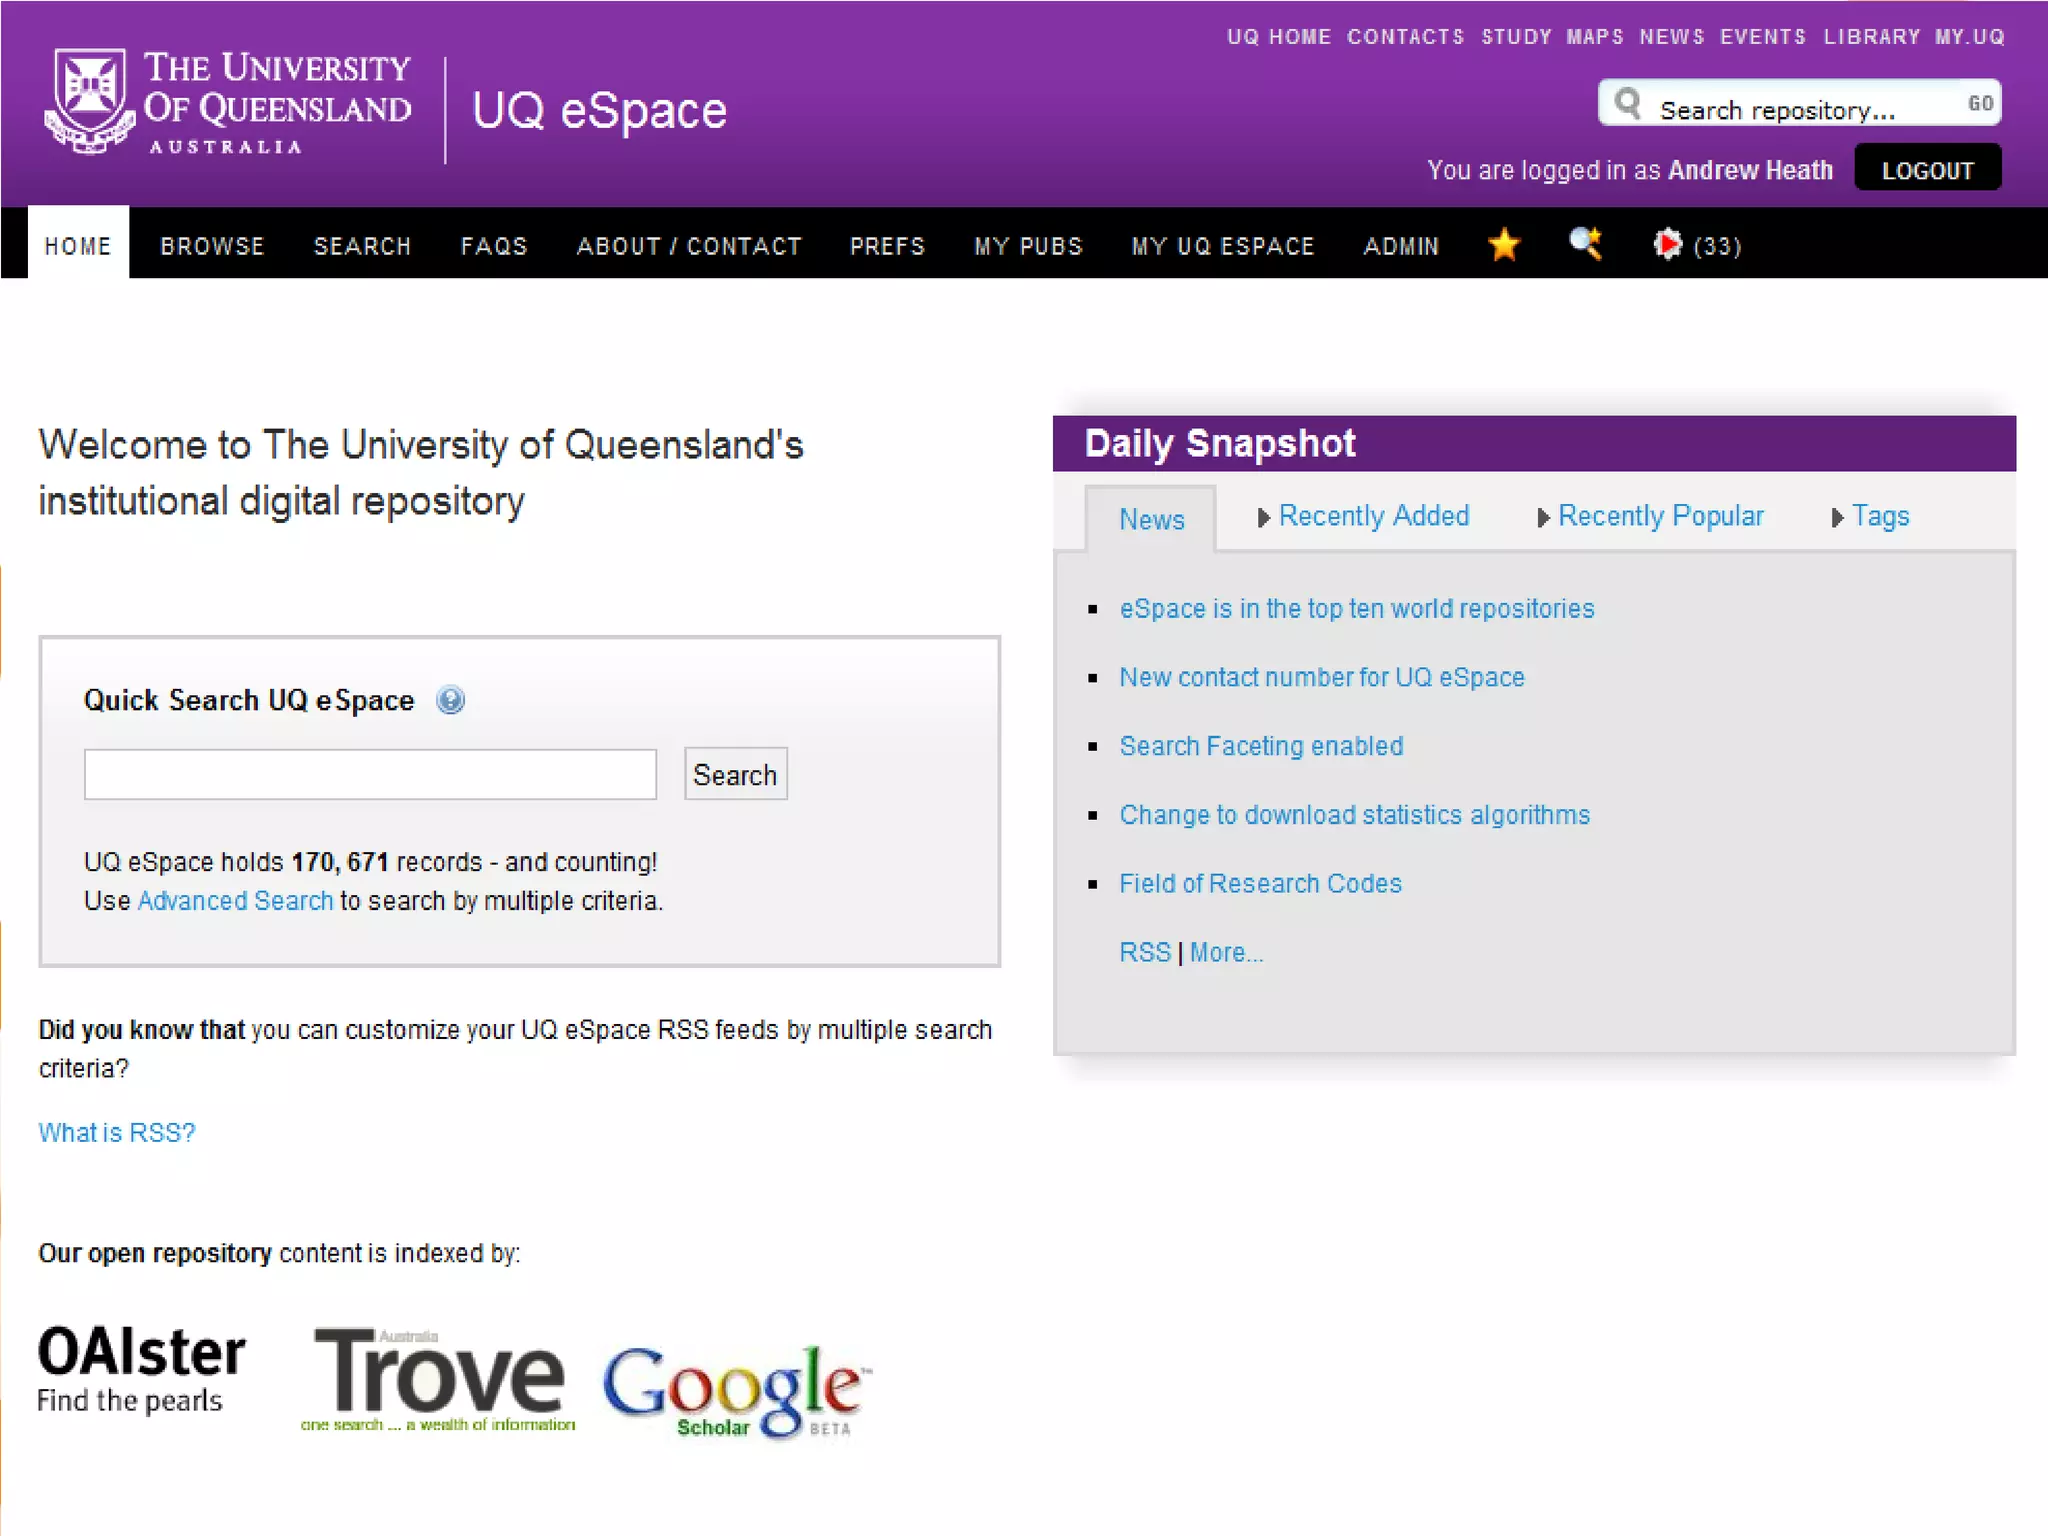
Task: Open the starred search magnifier icon
Action: tap(1585, 243)
